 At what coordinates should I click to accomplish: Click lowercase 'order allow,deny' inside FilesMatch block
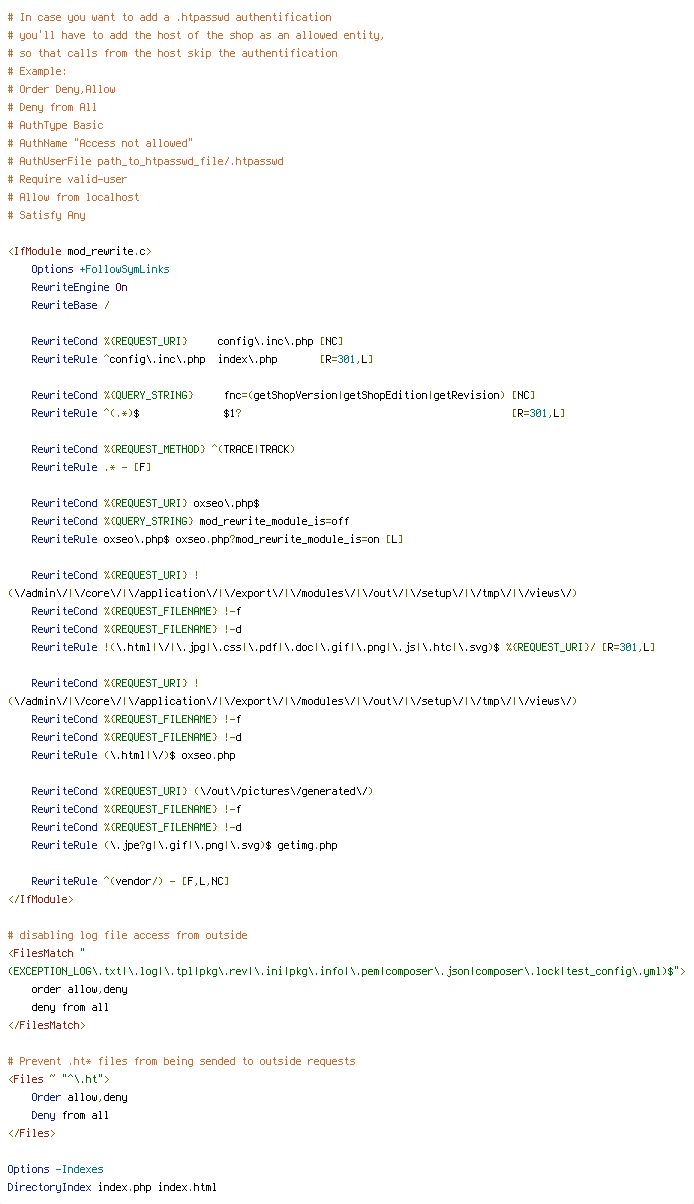pos(79,989)
